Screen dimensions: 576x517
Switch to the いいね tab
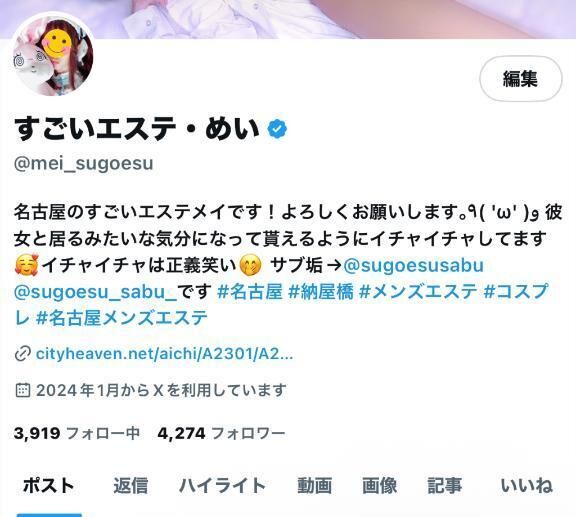526,486
